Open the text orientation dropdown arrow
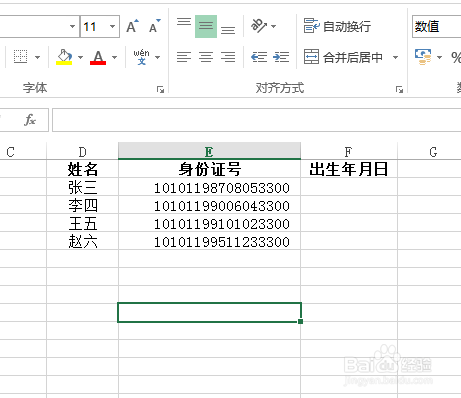This screenshot has height=398, width=461. [274, 26]
